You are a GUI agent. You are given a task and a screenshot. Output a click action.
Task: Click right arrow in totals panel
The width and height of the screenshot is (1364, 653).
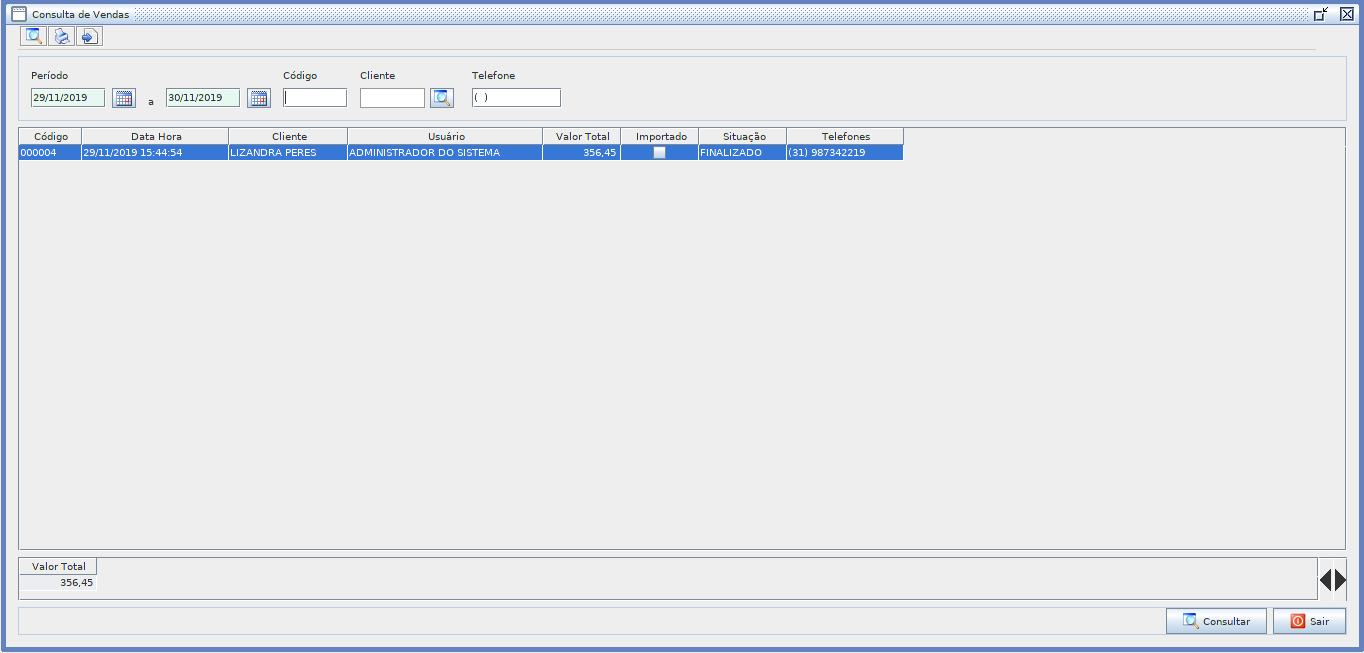pos(1340,579)
